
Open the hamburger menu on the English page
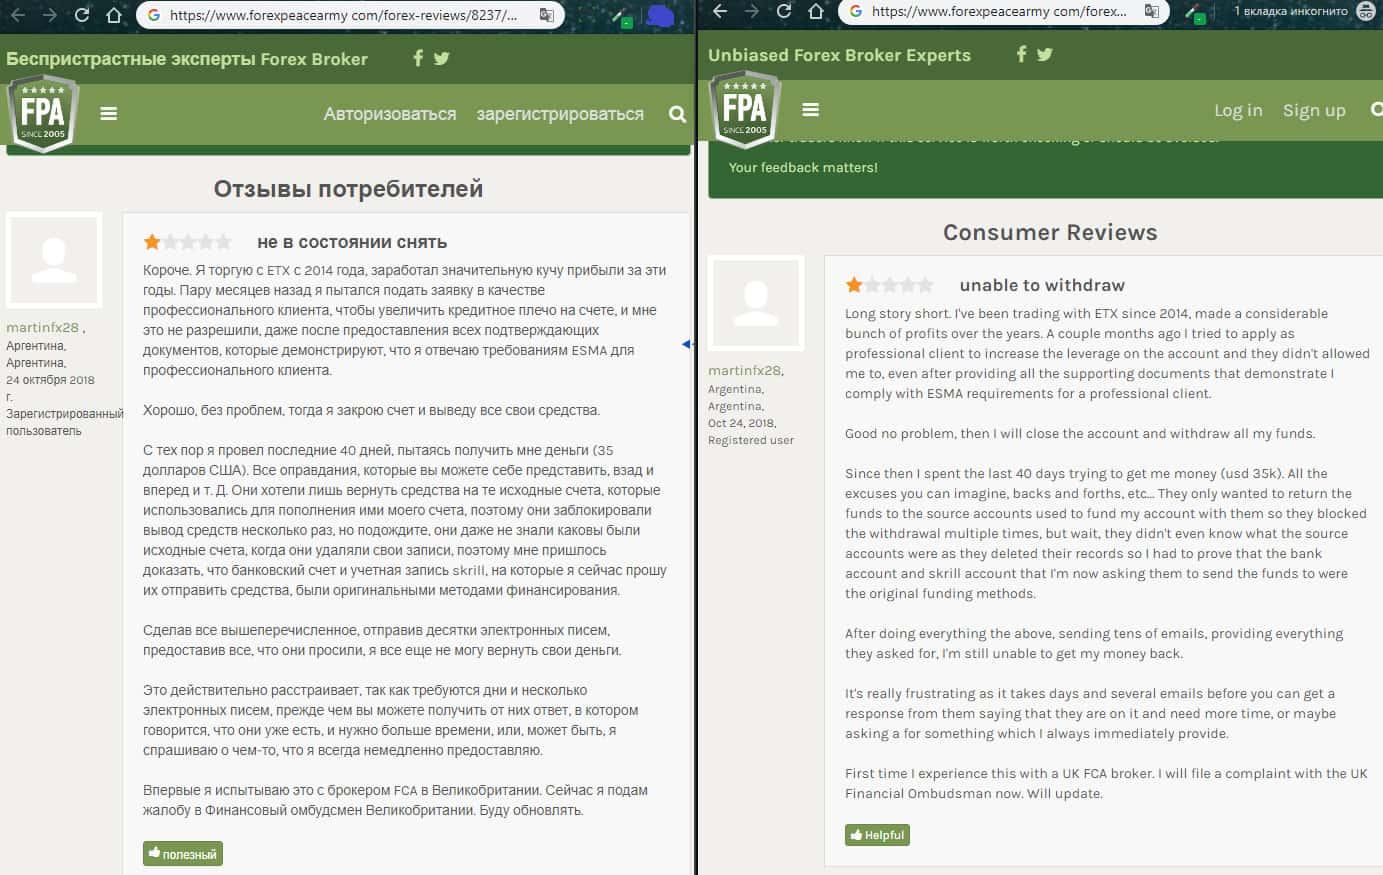[x=811, y=110]
